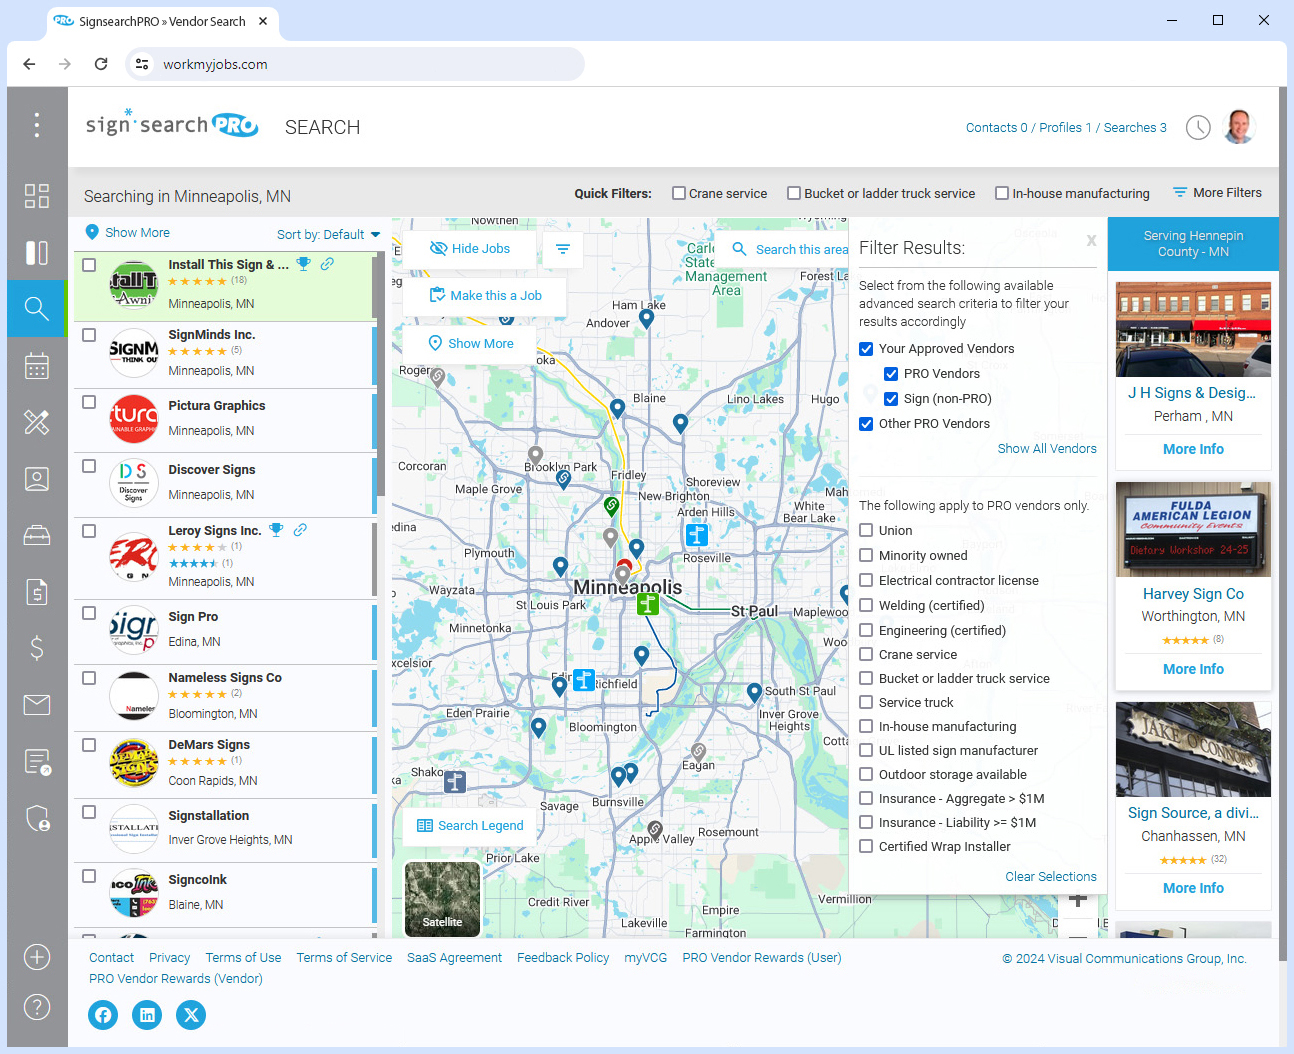Open the clock history icon in header
This screenshot has height=1054, width=1294.
(1198, 128)
